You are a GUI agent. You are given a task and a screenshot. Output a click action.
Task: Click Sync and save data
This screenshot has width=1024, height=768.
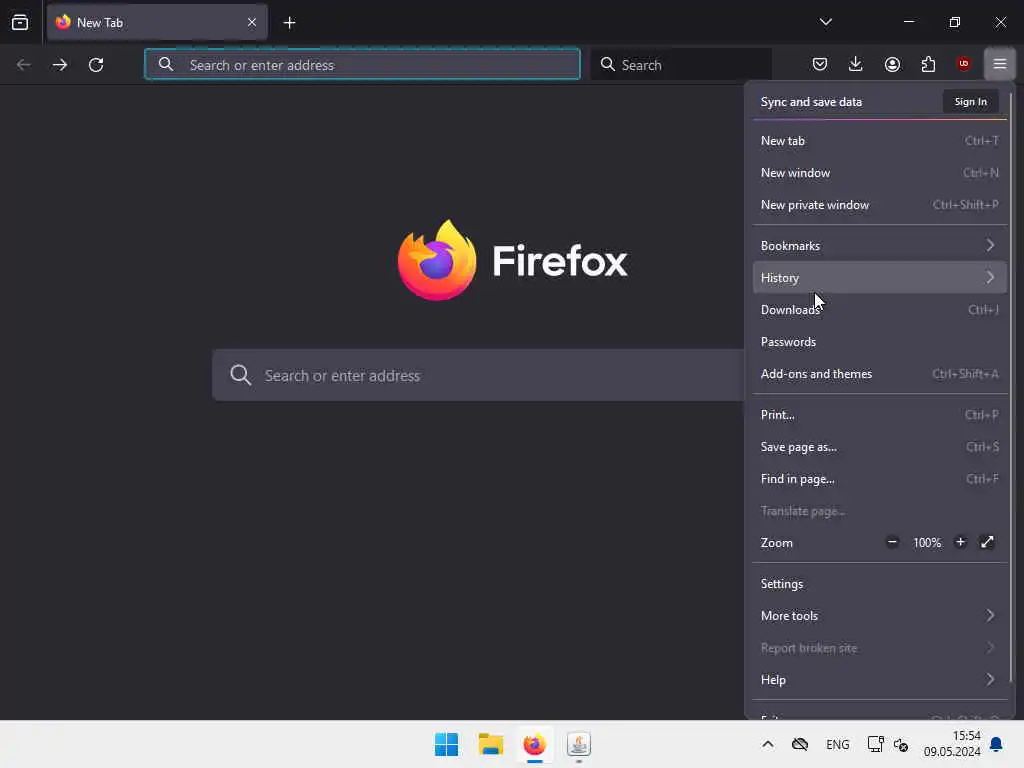(x=811, y=102)
